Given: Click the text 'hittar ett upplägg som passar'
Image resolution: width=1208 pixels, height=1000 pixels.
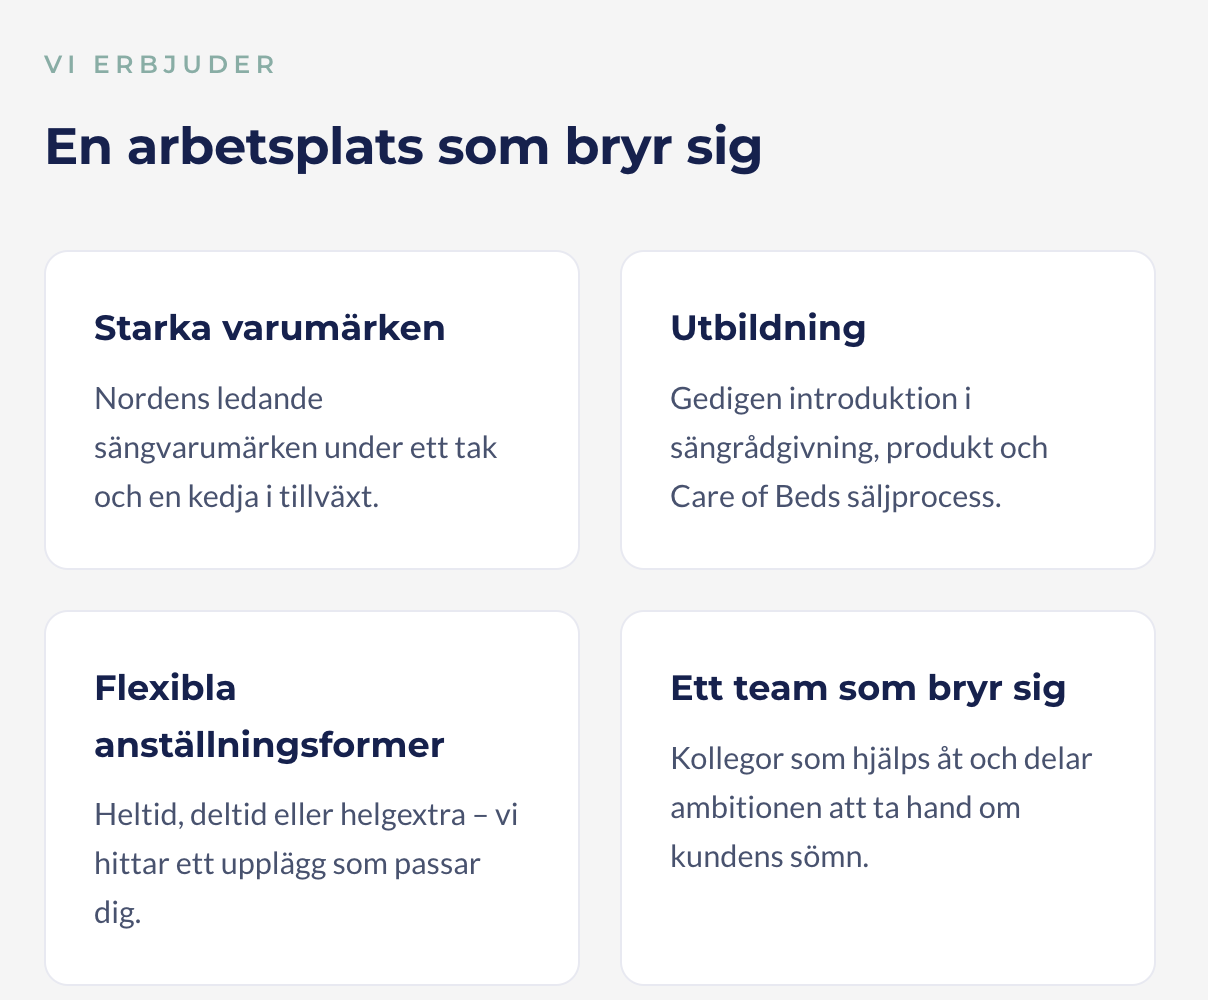Looking at the screenshot, I should coord(287,863).
